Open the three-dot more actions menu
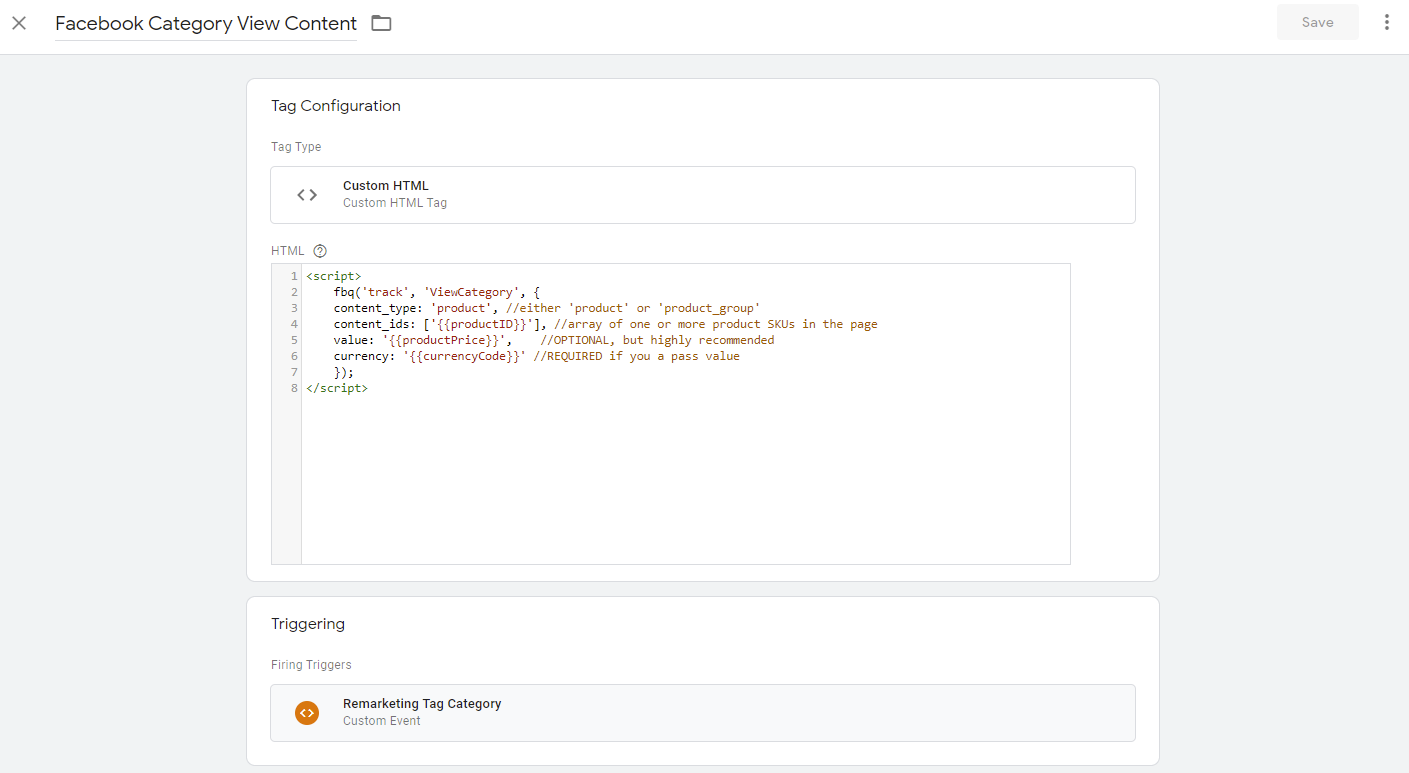The height and width of the screenshot is (773, 1409). pyautogui.click(x=1386, y=22)
